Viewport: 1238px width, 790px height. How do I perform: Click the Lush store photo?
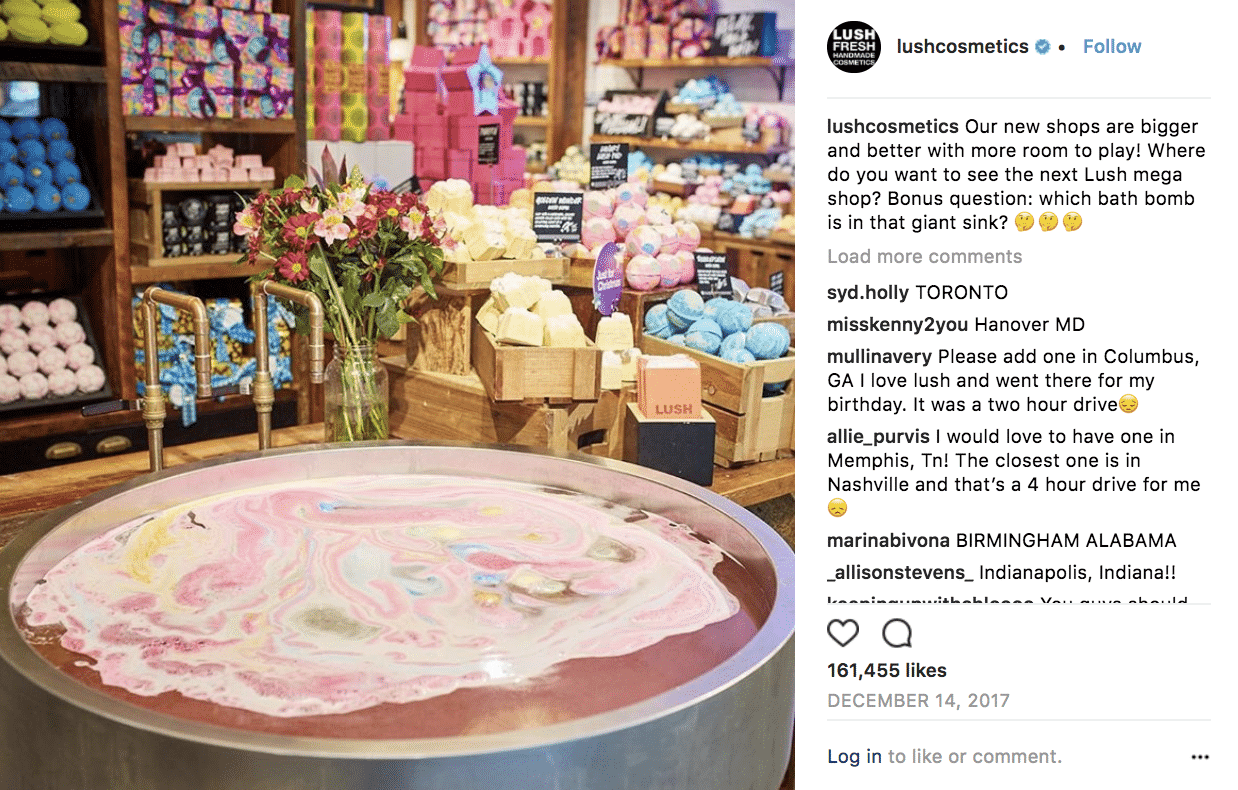coord(397,395)
